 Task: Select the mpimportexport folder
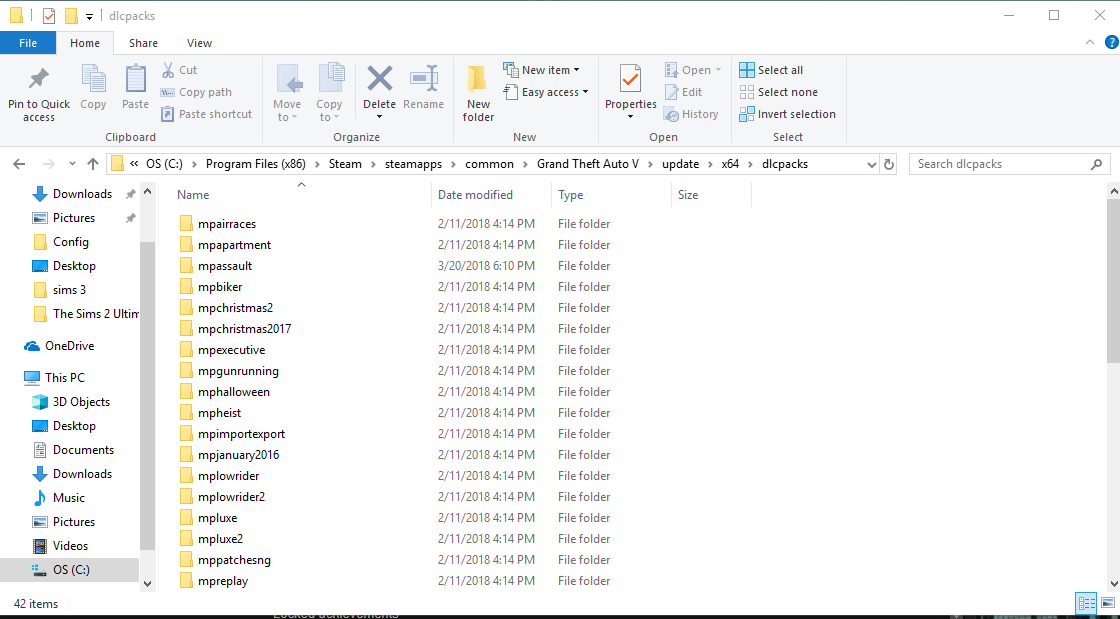click(x=241, y=434)
